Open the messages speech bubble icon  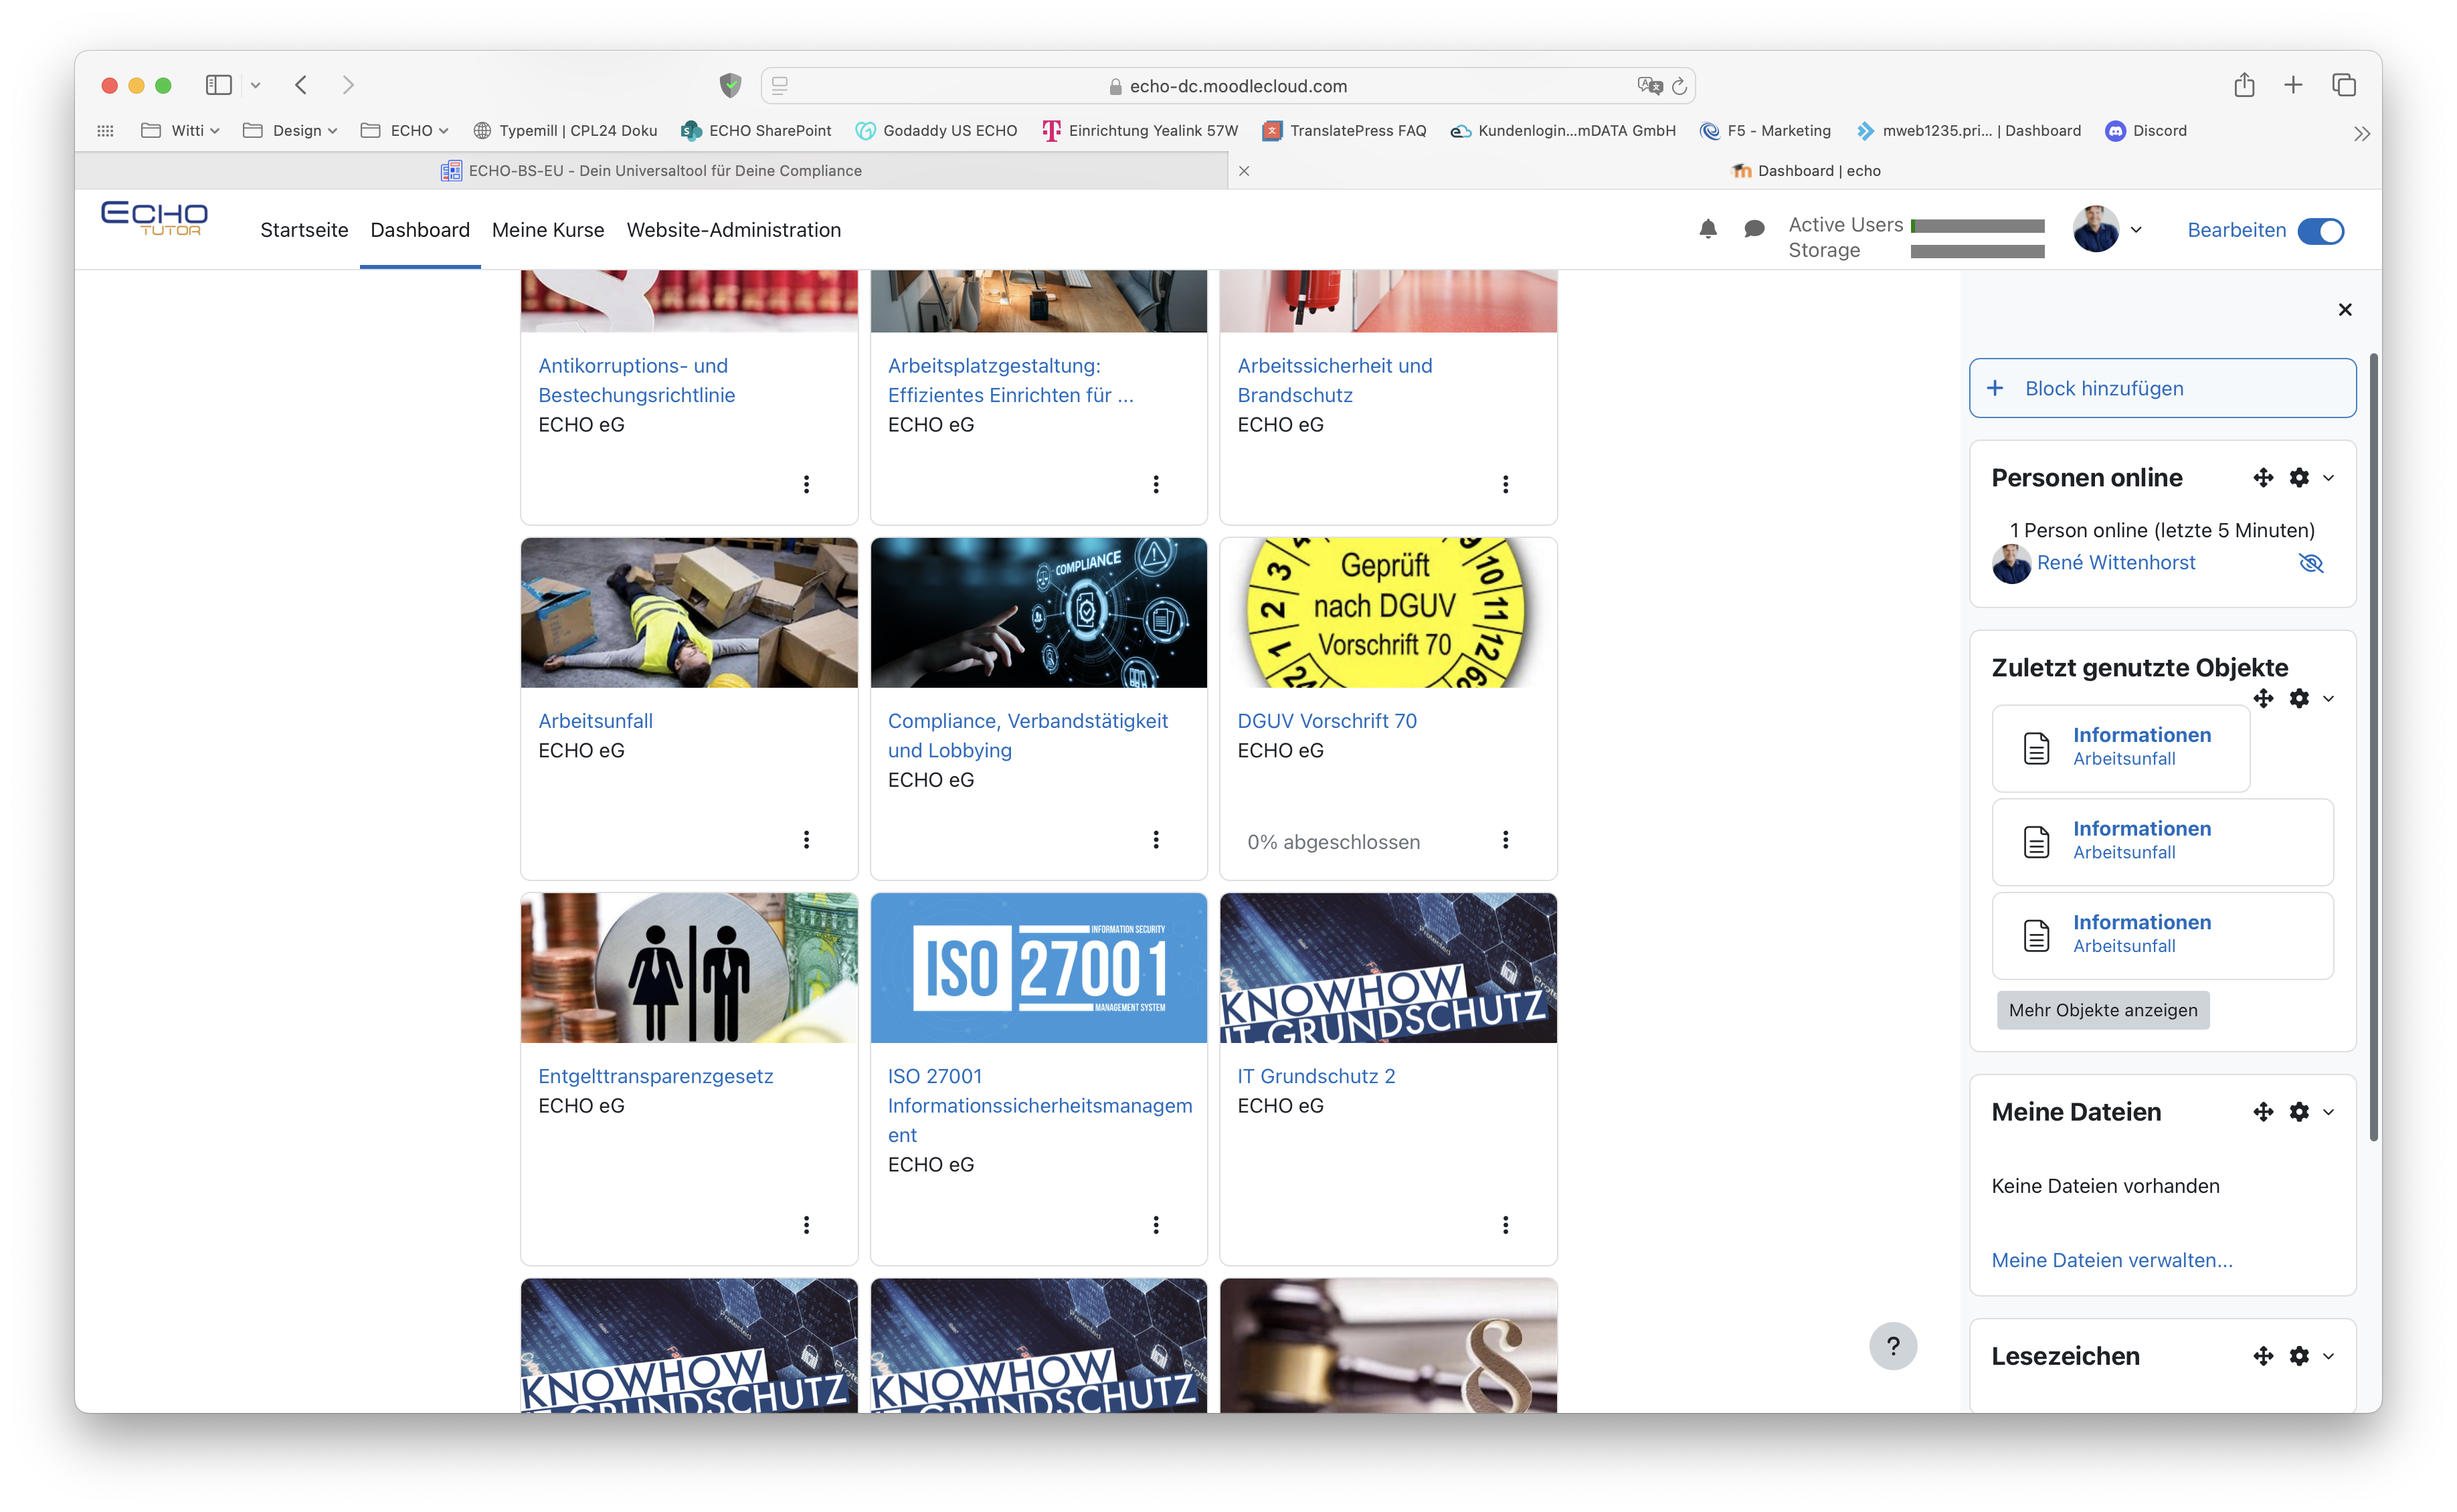point(1754,229)
